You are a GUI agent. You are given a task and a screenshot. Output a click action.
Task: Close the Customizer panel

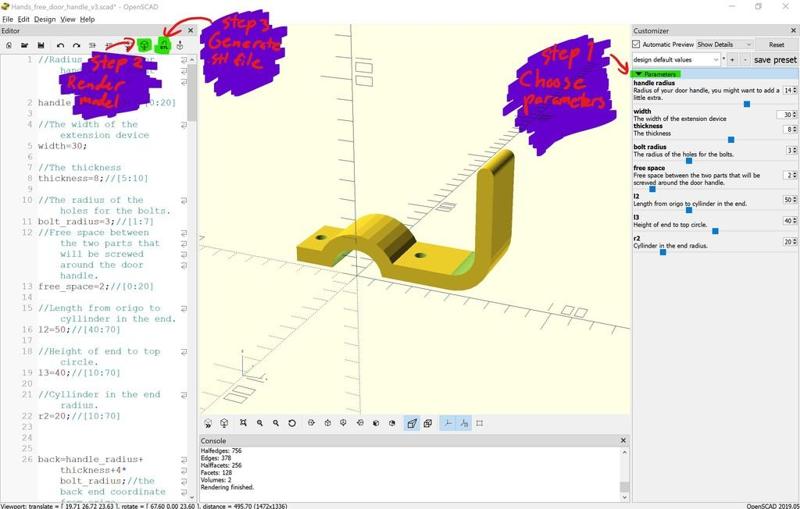tap(793, 31)
